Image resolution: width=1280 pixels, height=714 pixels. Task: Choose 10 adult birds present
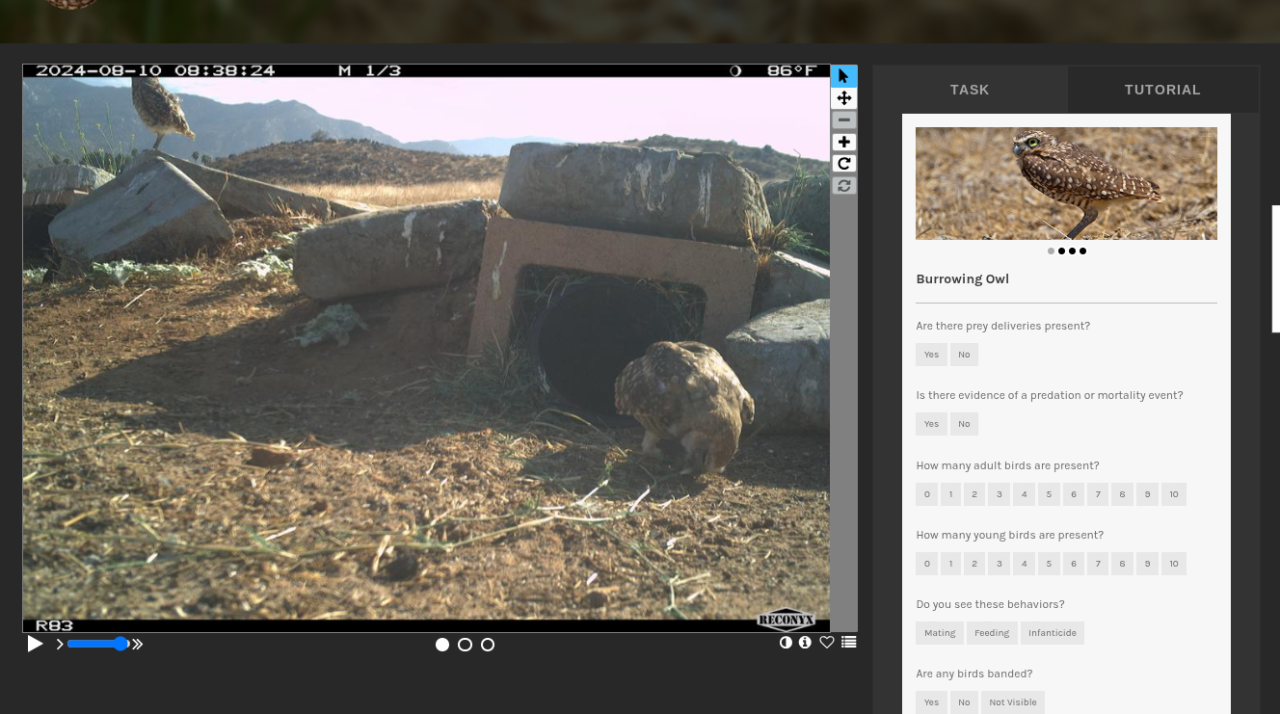pos(1174,494)
